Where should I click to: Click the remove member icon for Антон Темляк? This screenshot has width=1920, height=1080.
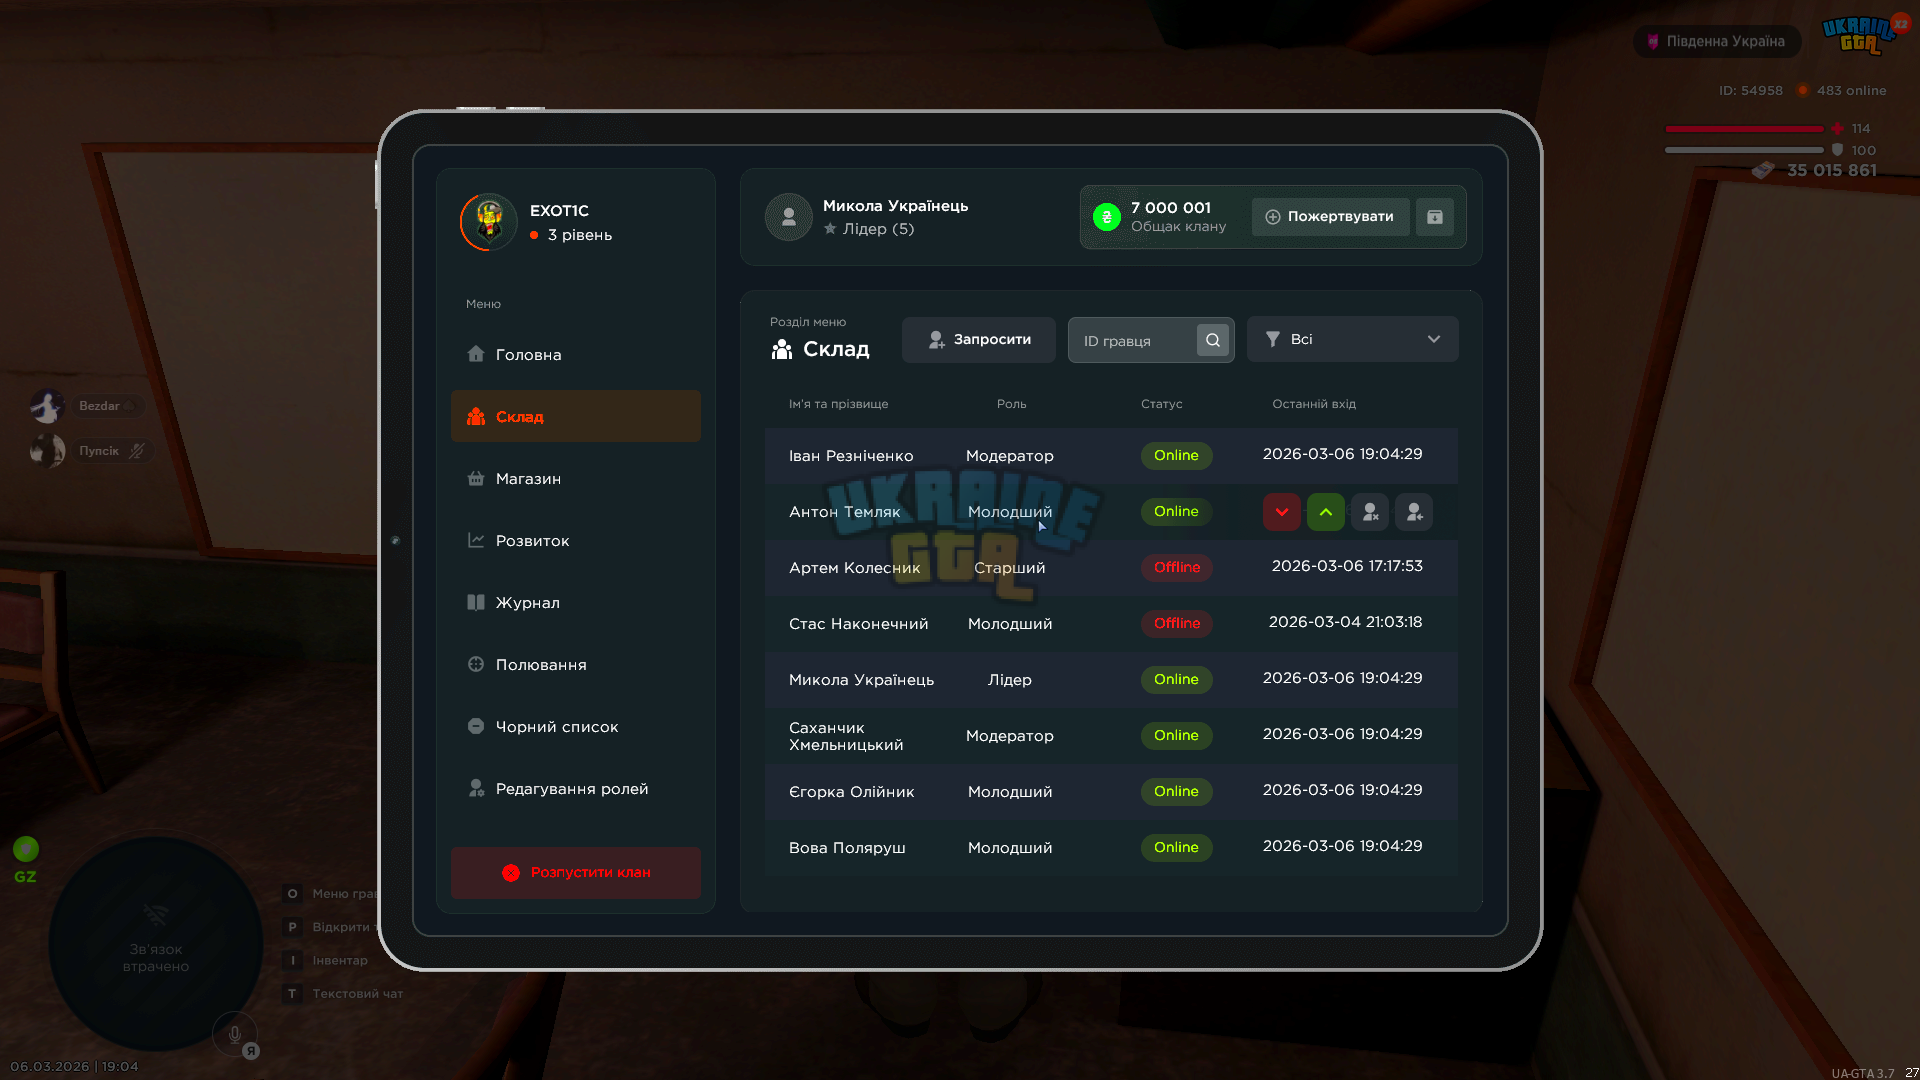(x=1370, y=511)
